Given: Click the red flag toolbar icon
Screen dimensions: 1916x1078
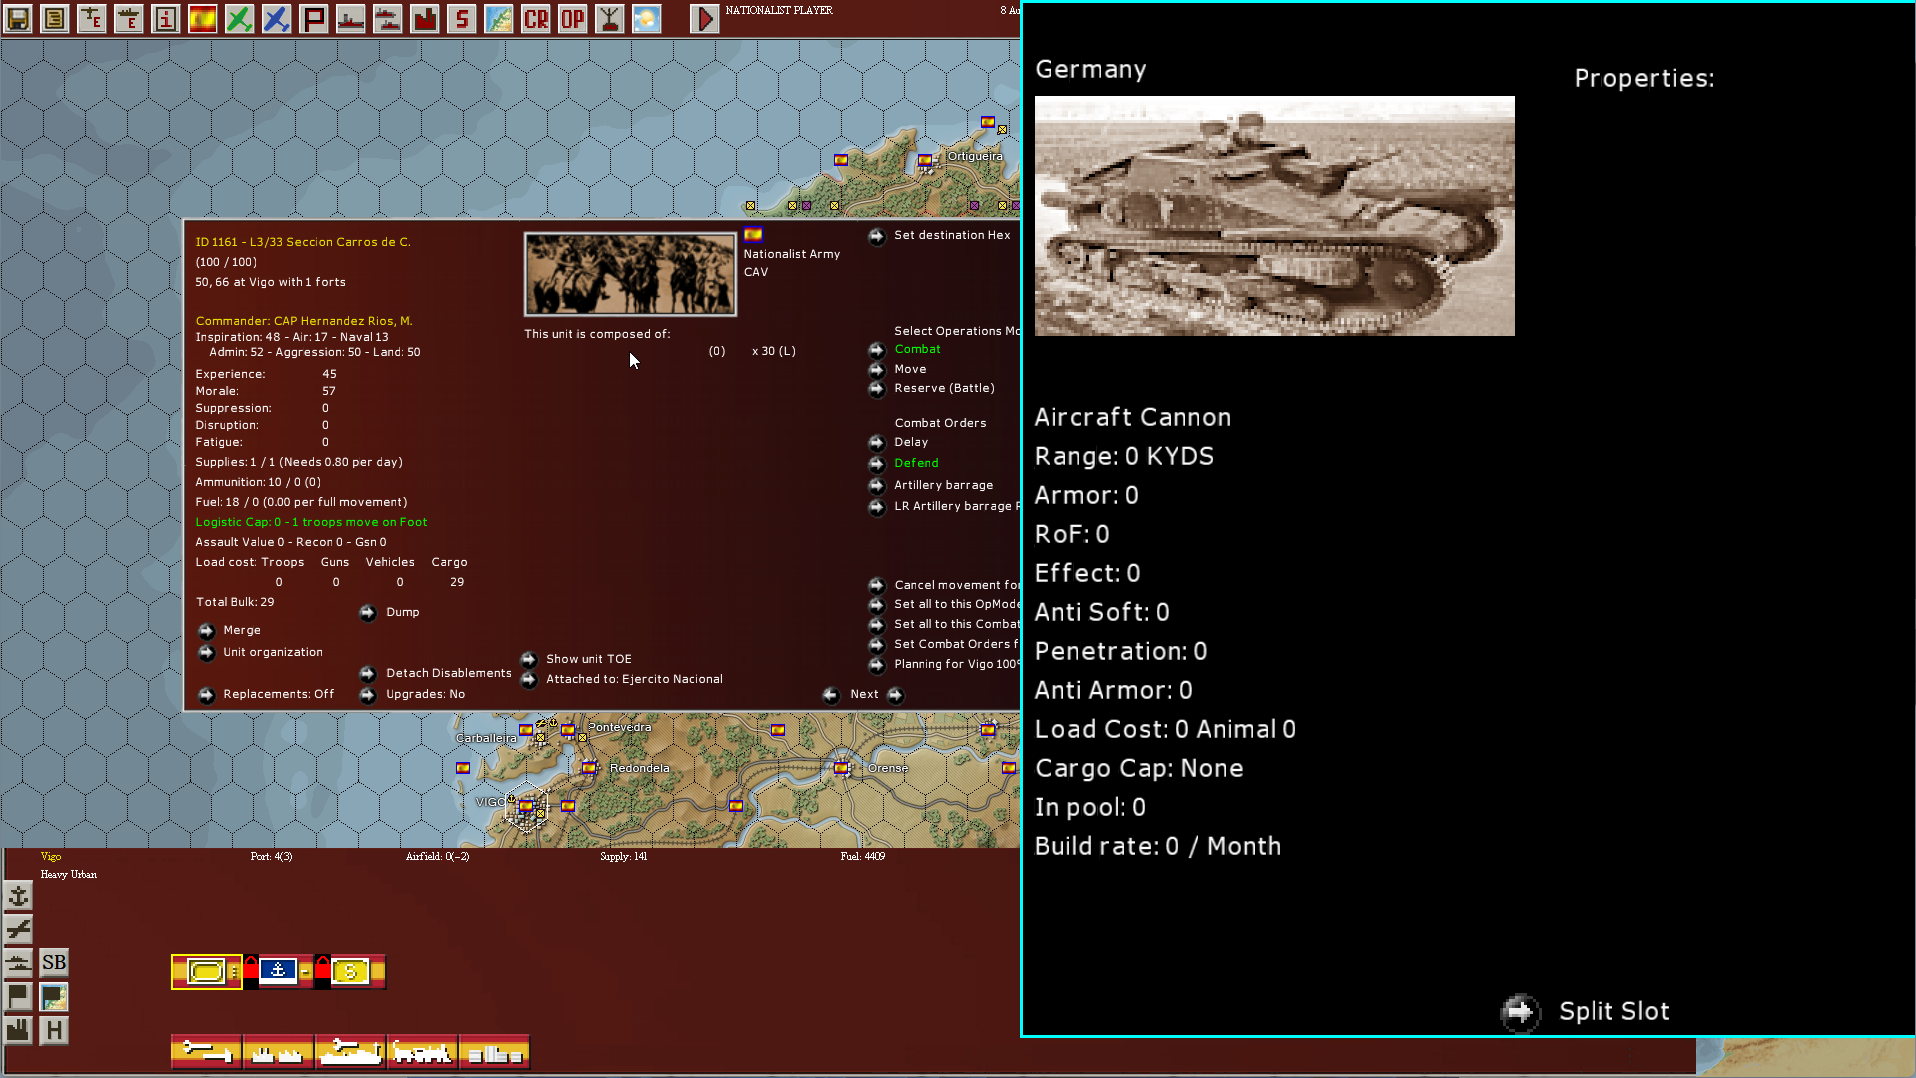Looking at the screenshot, I should pyautogui.click(x=314, y=18).
